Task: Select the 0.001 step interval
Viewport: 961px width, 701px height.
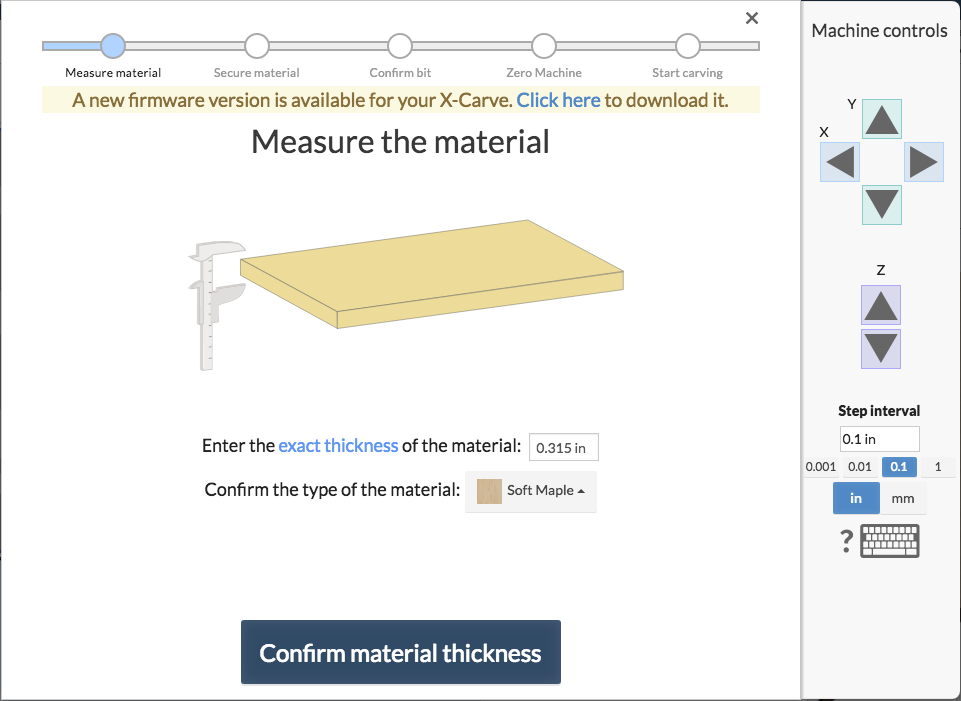Action: [x=820, y=466]
